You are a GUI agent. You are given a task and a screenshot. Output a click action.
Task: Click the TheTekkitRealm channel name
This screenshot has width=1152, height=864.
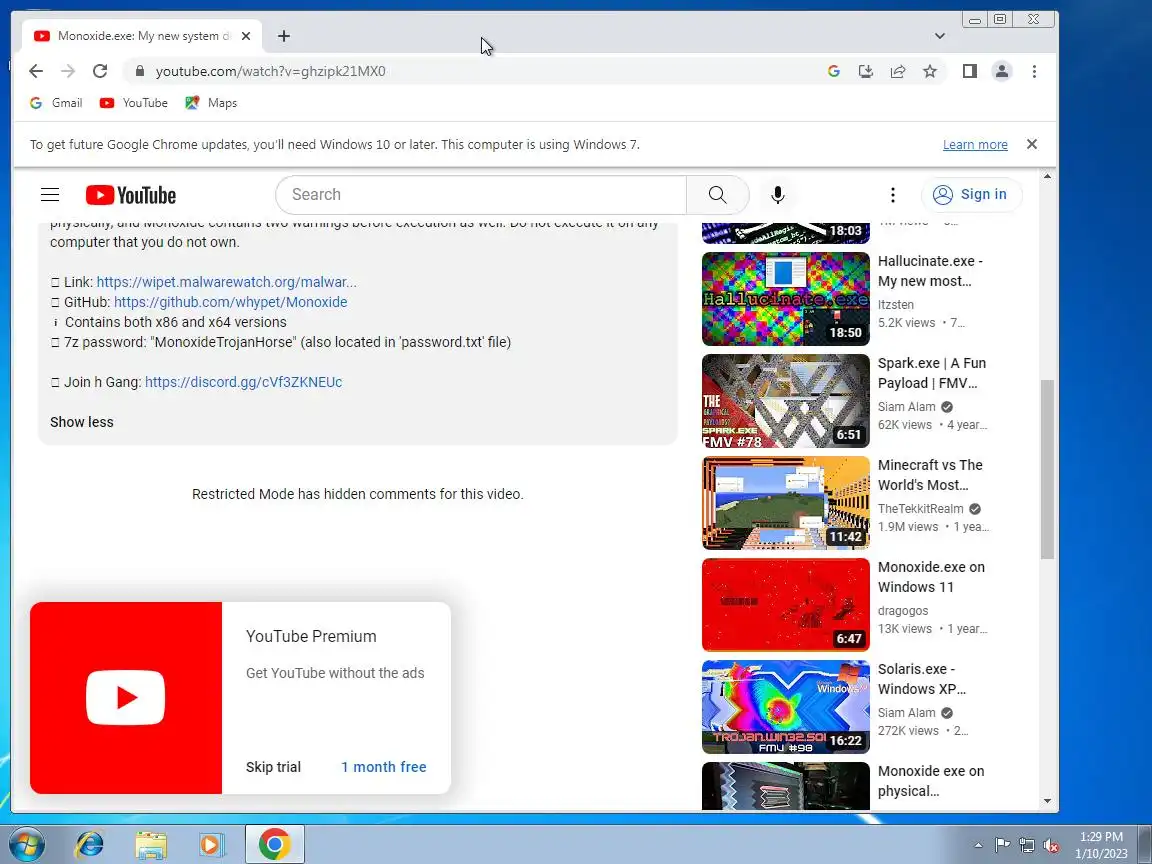(921, 509)
